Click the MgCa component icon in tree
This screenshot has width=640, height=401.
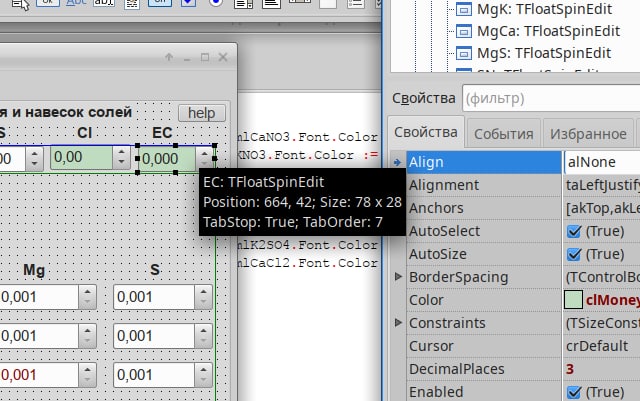coord(464,31)
